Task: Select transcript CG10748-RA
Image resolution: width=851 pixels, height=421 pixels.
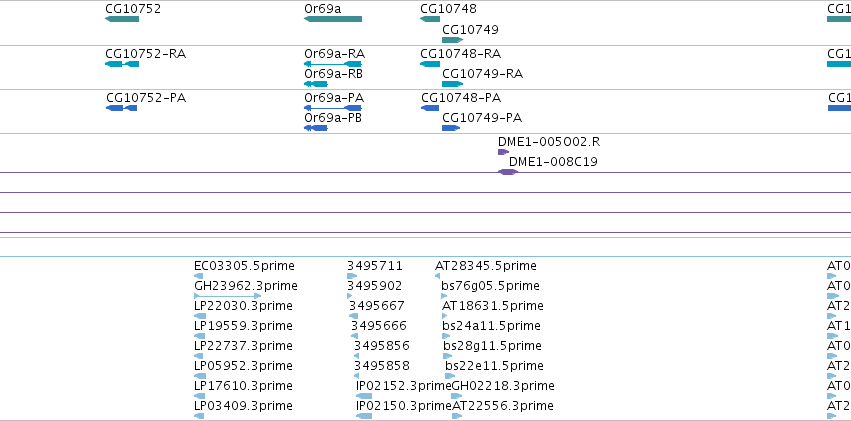Action: [x=430, y=64]
